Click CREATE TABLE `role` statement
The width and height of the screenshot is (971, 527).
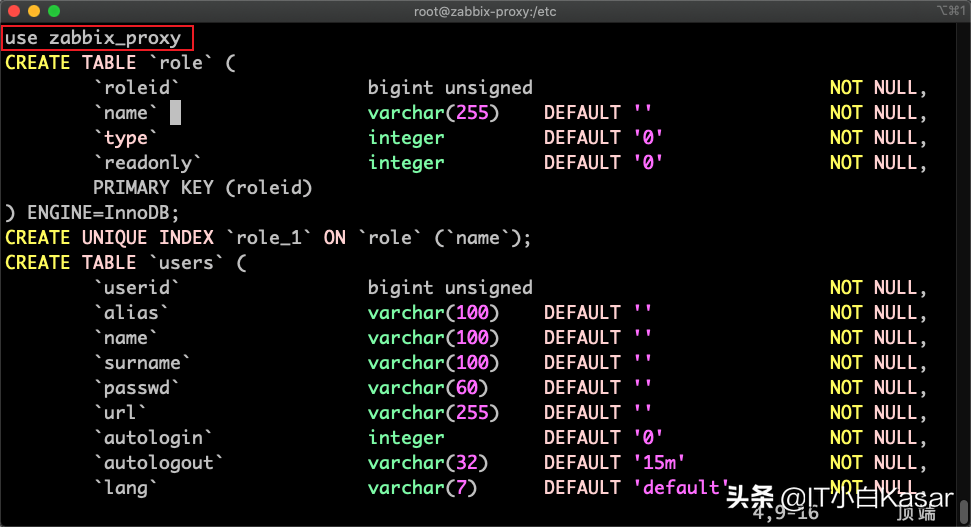(x=120, y=63)
